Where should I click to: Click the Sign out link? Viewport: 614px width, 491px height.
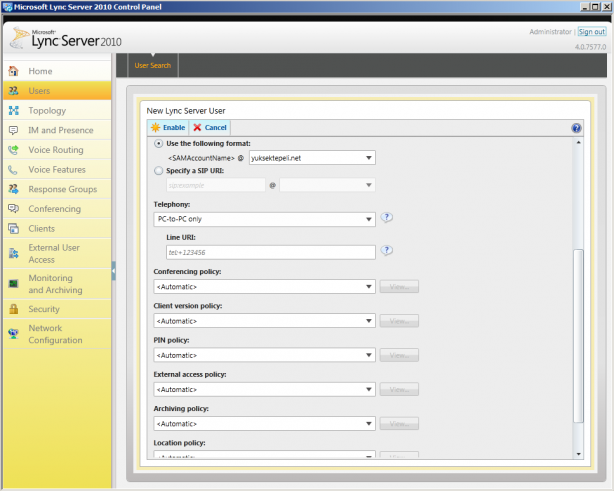[x=592, y=32]
